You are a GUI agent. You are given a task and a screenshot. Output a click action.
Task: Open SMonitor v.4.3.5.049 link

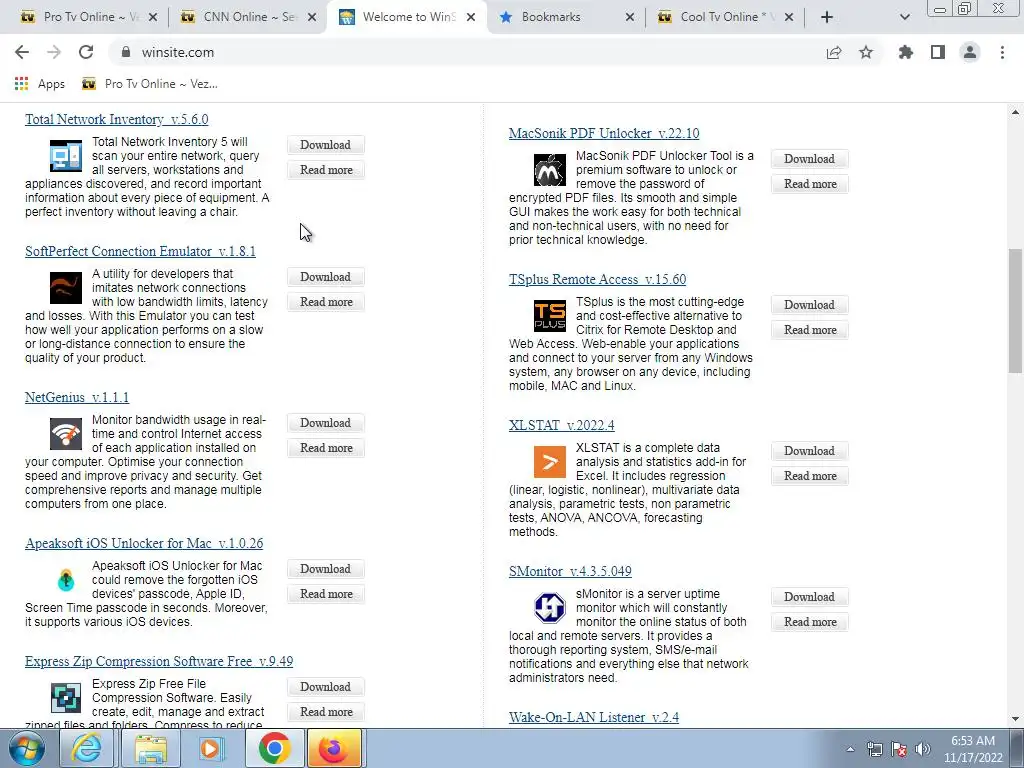570,571
